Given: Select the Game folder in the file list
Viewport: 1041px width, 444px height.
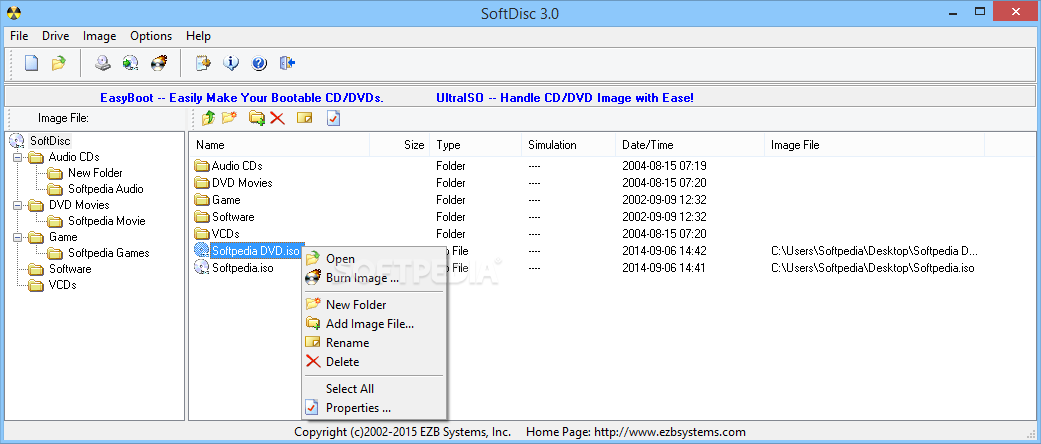Looking at the screenshot, I should click(226, 200).
